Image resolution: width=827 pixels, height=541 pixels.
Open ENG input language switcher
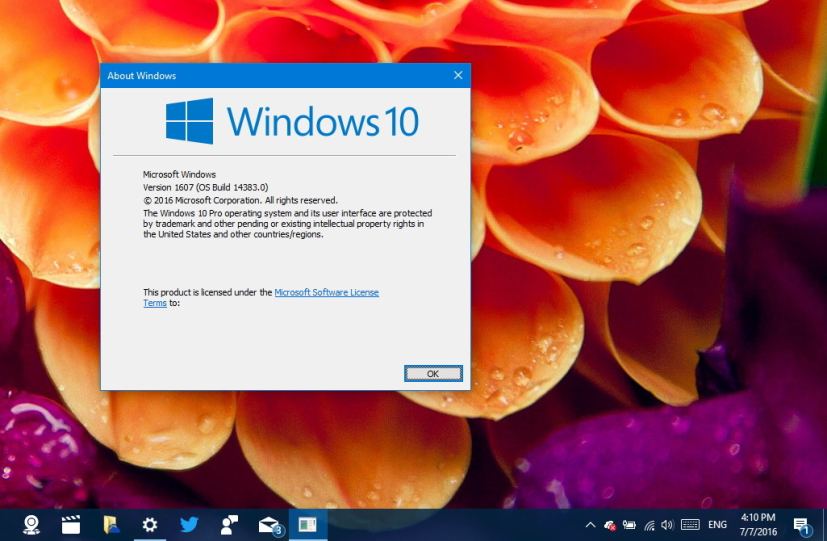point(717,524)
